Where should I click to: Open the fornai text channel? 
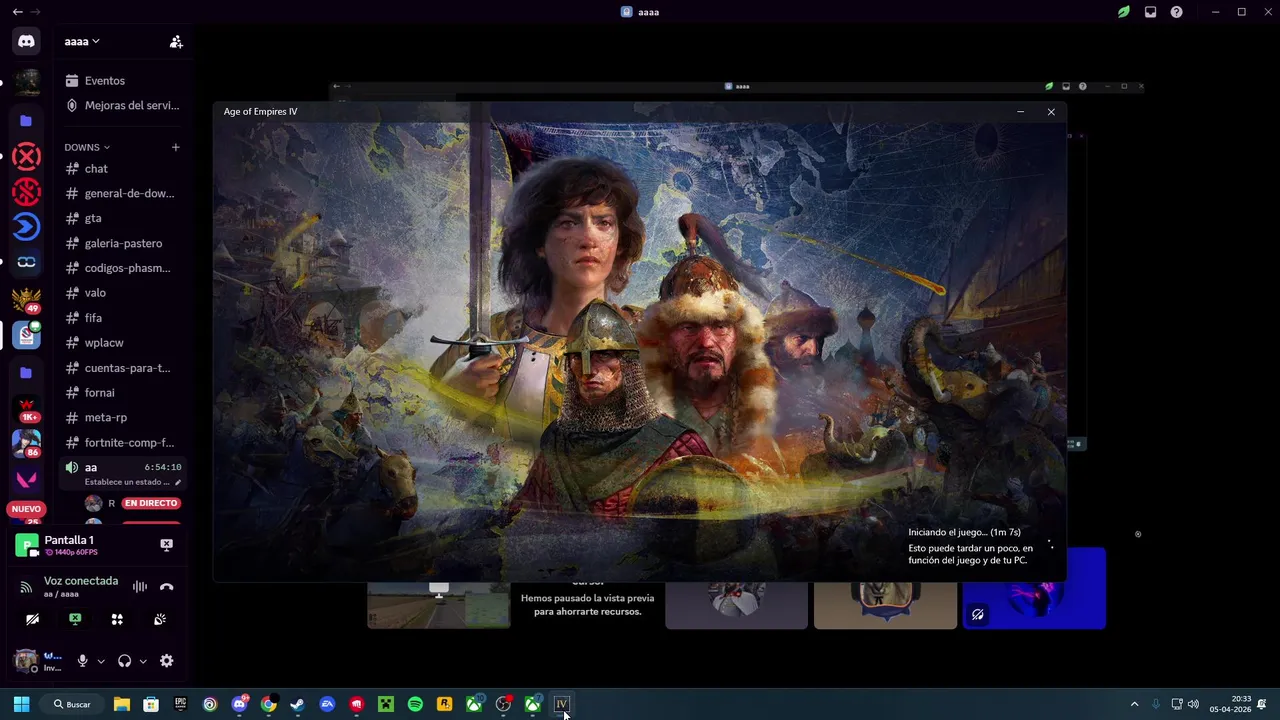pos(123,393)
